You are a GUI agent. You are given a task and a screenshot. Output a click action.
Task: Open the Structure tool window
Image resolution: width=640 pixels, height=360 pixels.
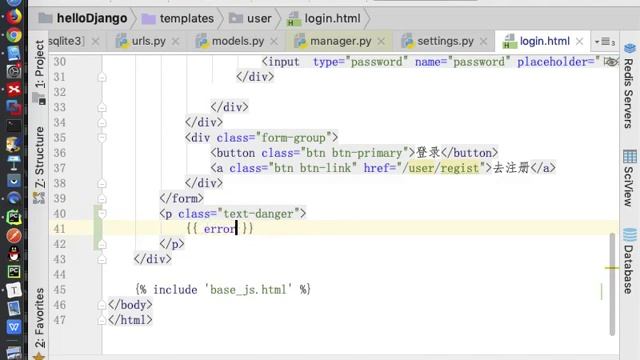[x=39, y=157]
